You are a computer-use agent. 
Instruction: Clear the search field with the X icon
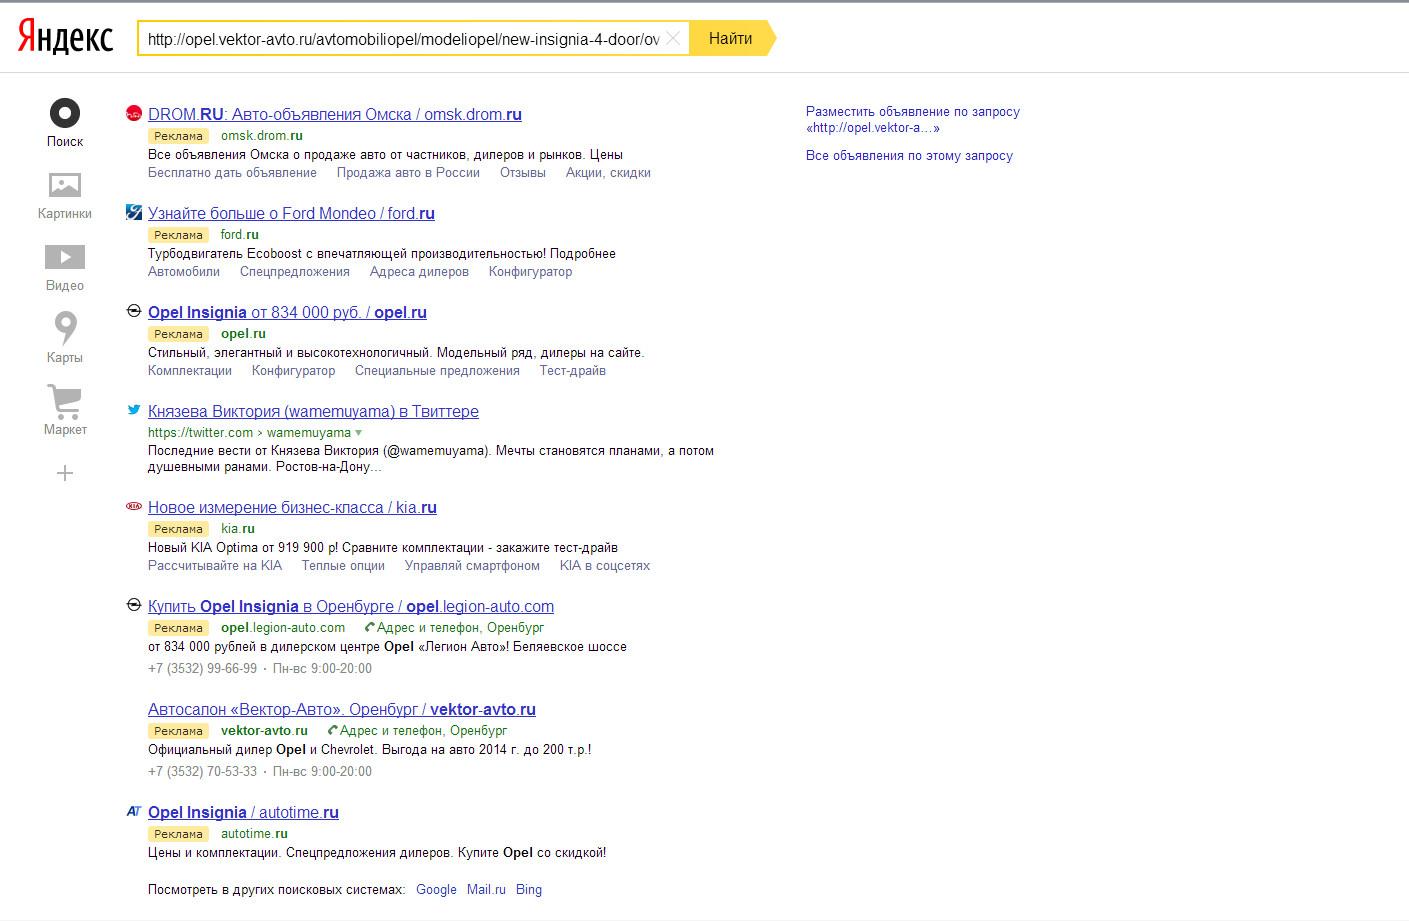pyautogui.click(x=674, y=39)
